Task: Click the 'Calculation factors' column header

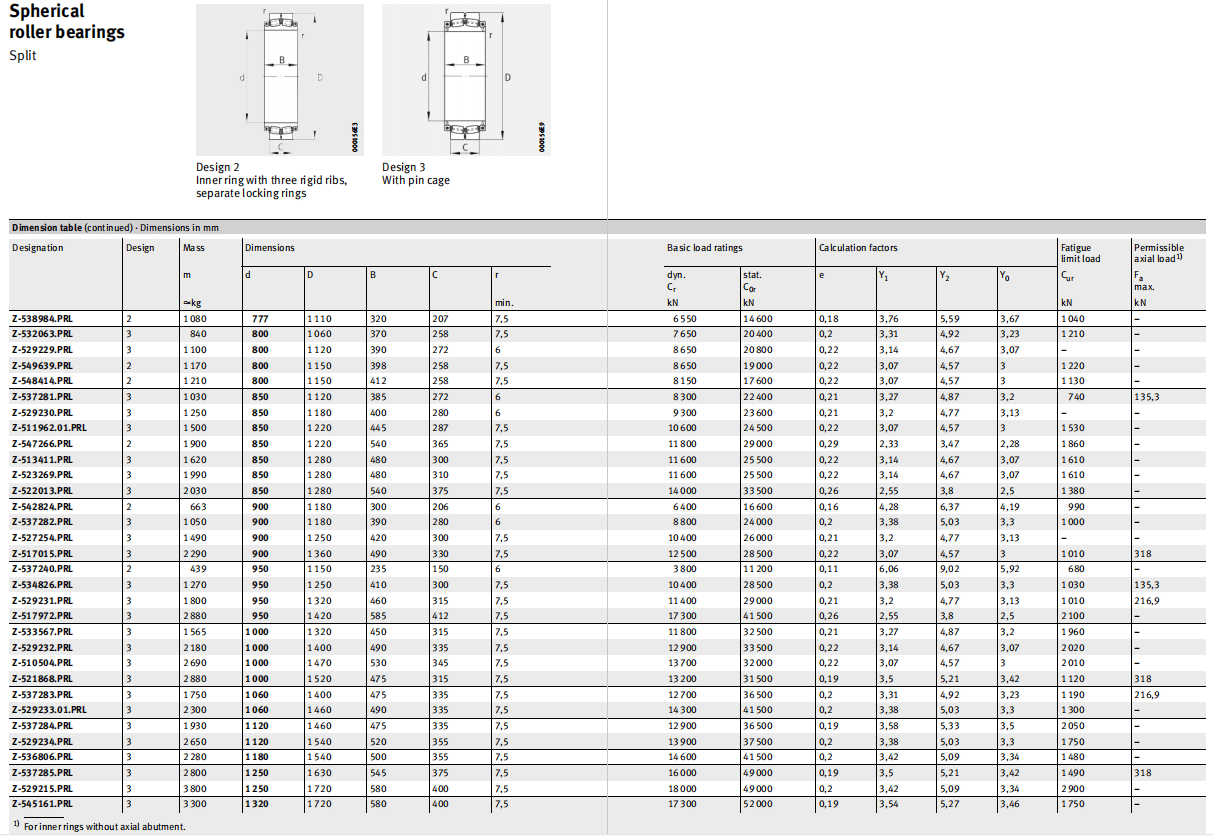Action: coord(858,248)
